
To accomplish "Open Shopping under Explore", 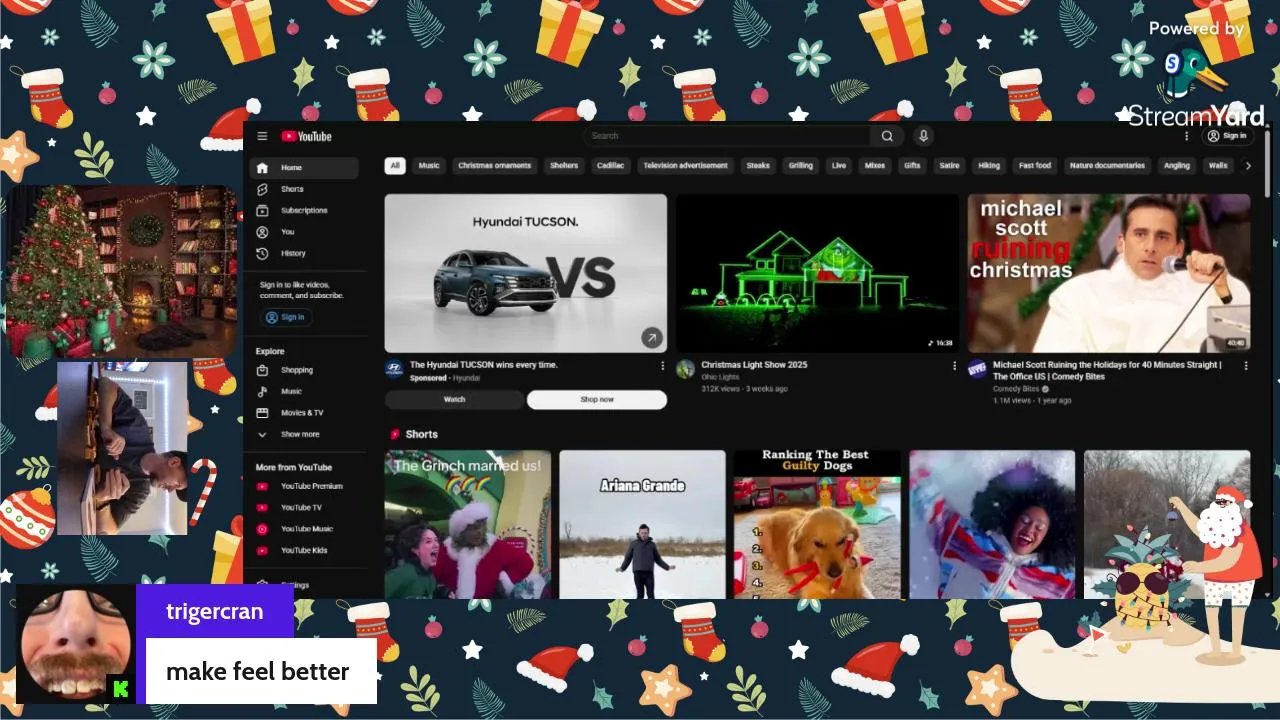I will [x=305, y=370].
